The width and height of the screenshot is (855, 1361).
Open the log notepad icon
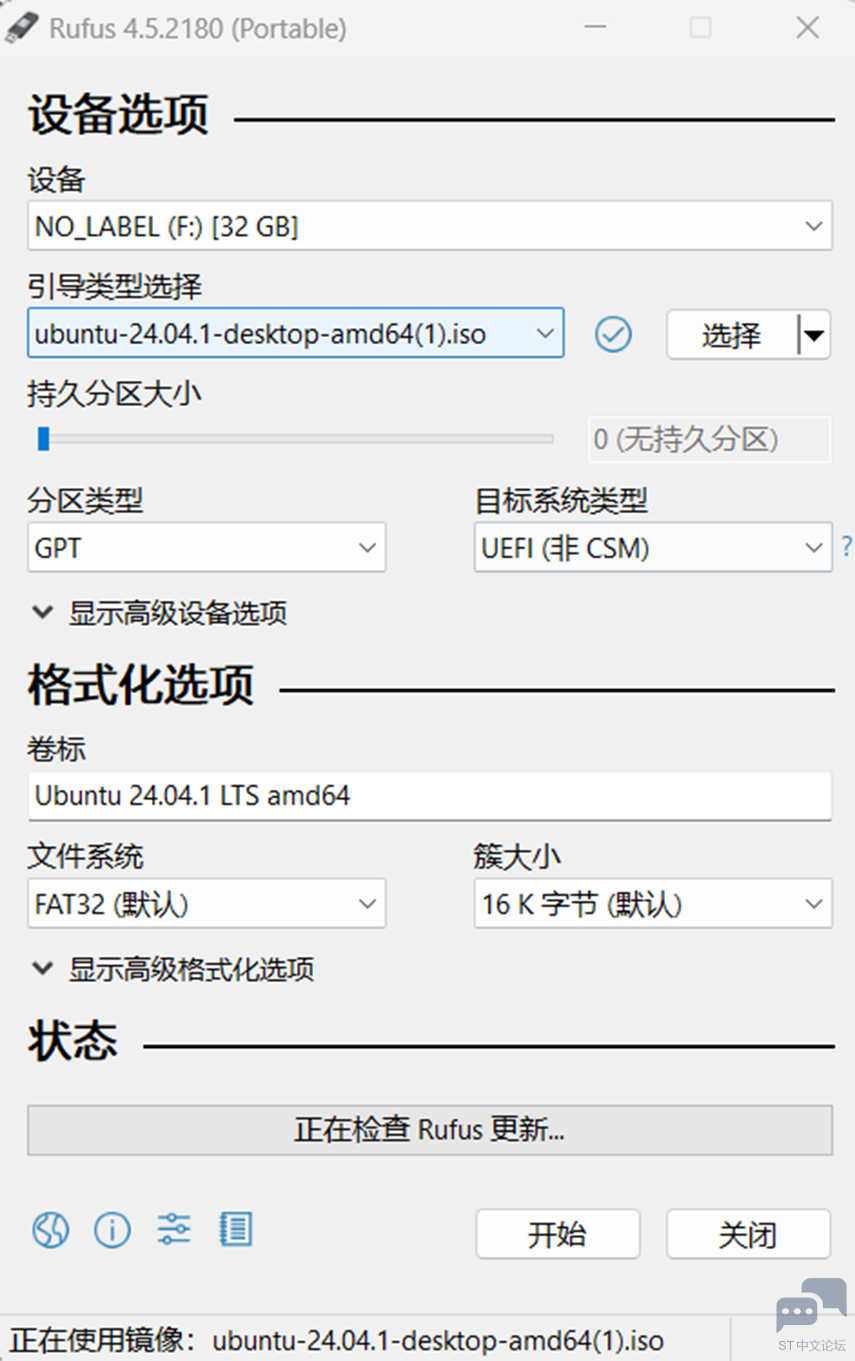236,1229
